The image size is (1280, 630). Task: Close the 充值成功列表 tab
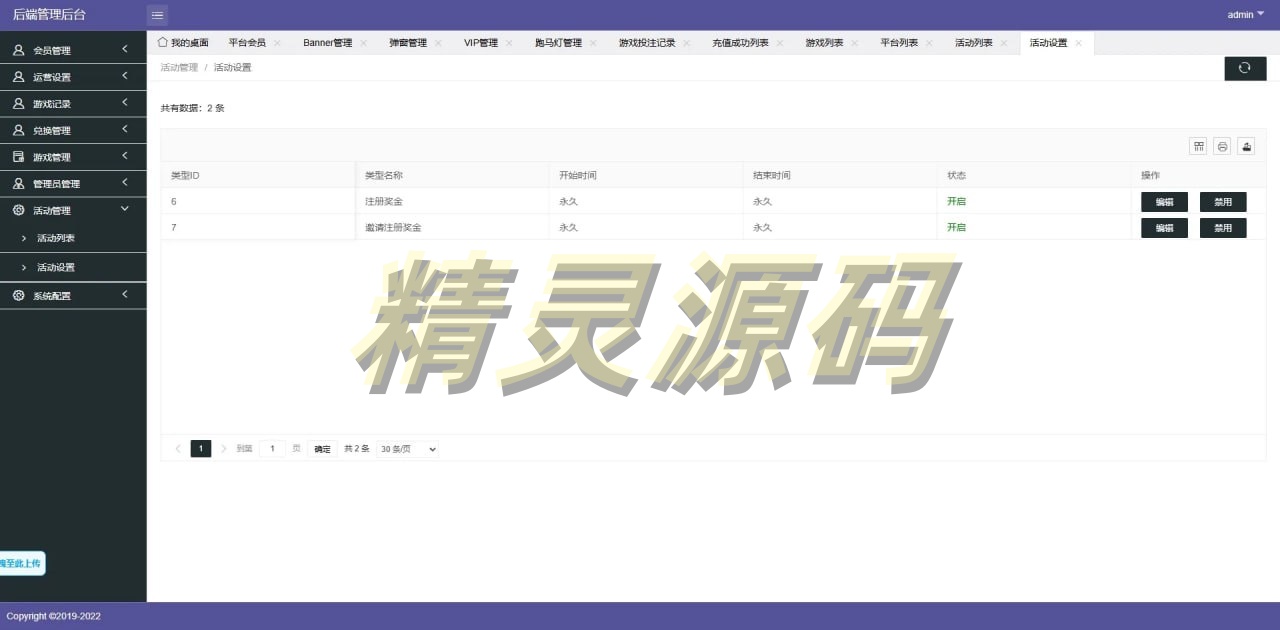click(x=780, y=43)
